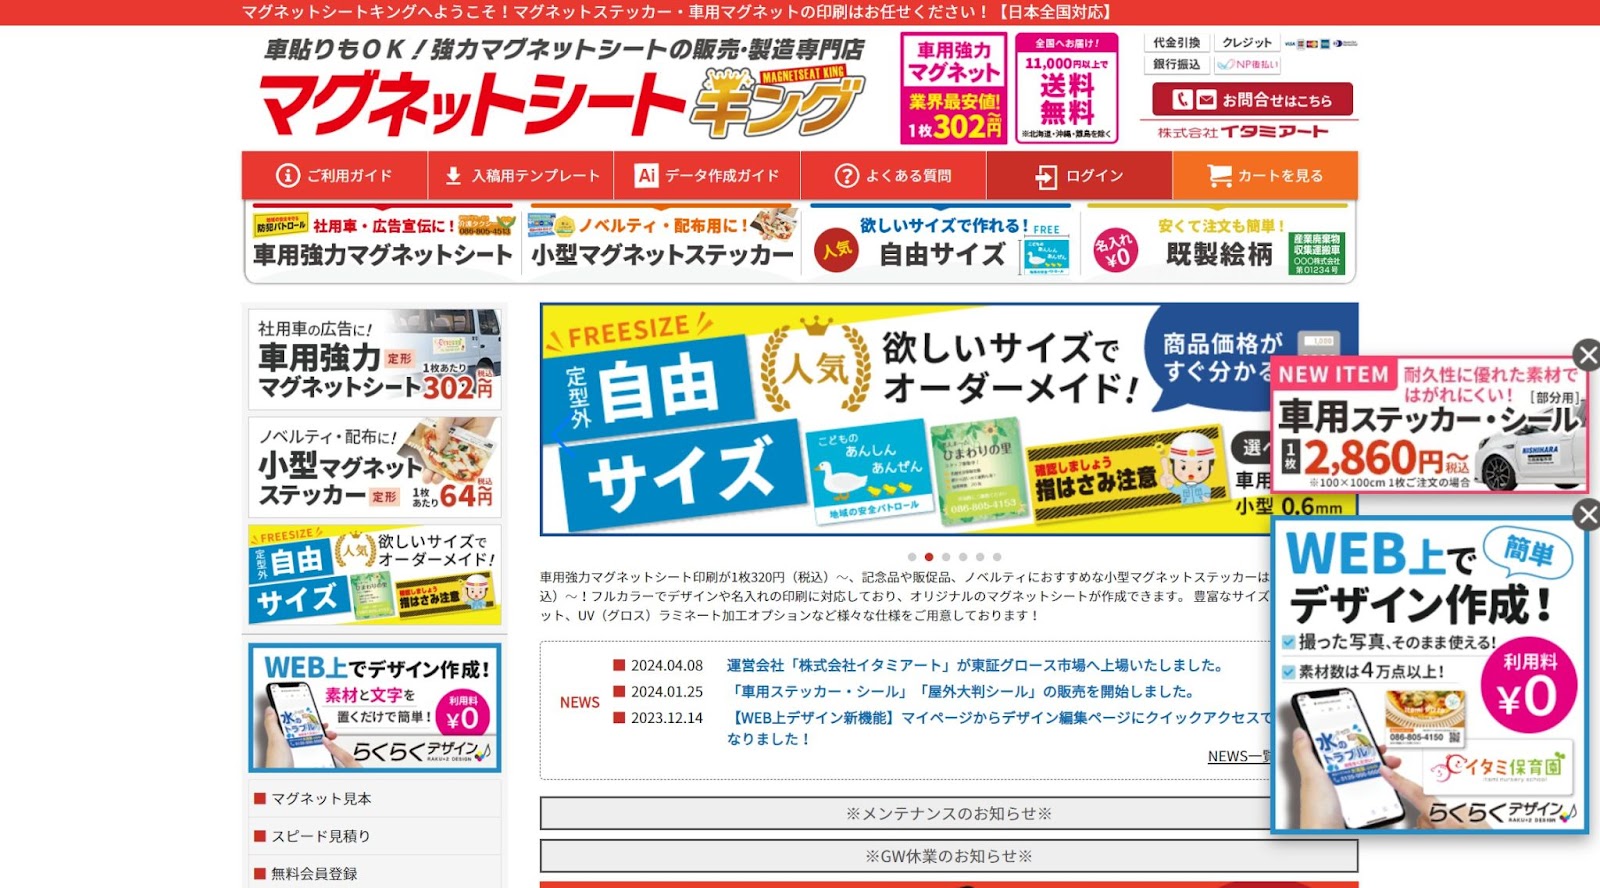Click the 人気 badge on 自由サイズ tab
This screenshot has height=888, width=1600.
pos(838,250)
